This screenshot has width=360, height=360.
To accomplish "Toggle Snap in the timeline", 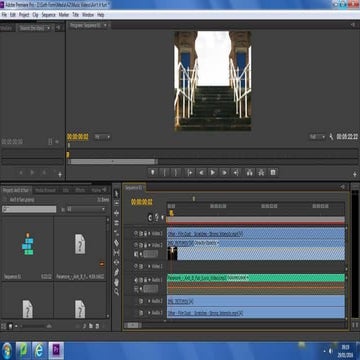I will (150, 218).
